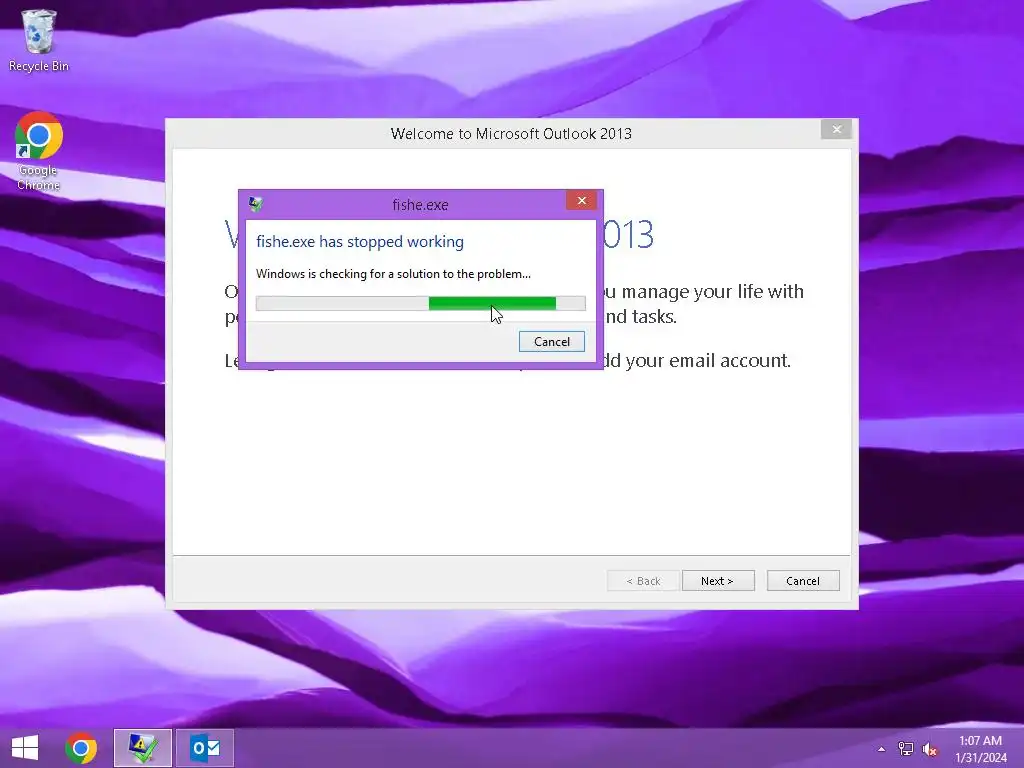Switch to Outlook in the taskbar
The width and height of the screenshot is (1024, 768).
204,748
